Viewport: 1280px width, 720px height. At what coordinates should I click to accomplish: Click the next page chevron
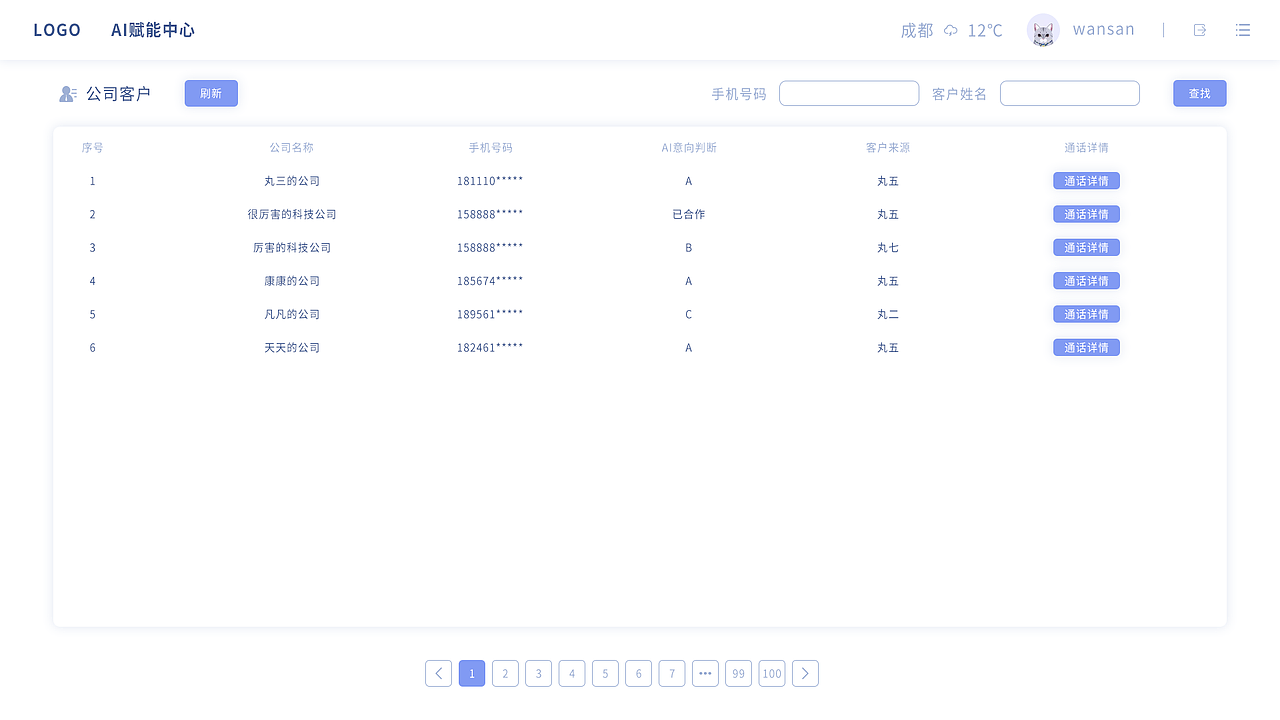[x=805, y=673]
